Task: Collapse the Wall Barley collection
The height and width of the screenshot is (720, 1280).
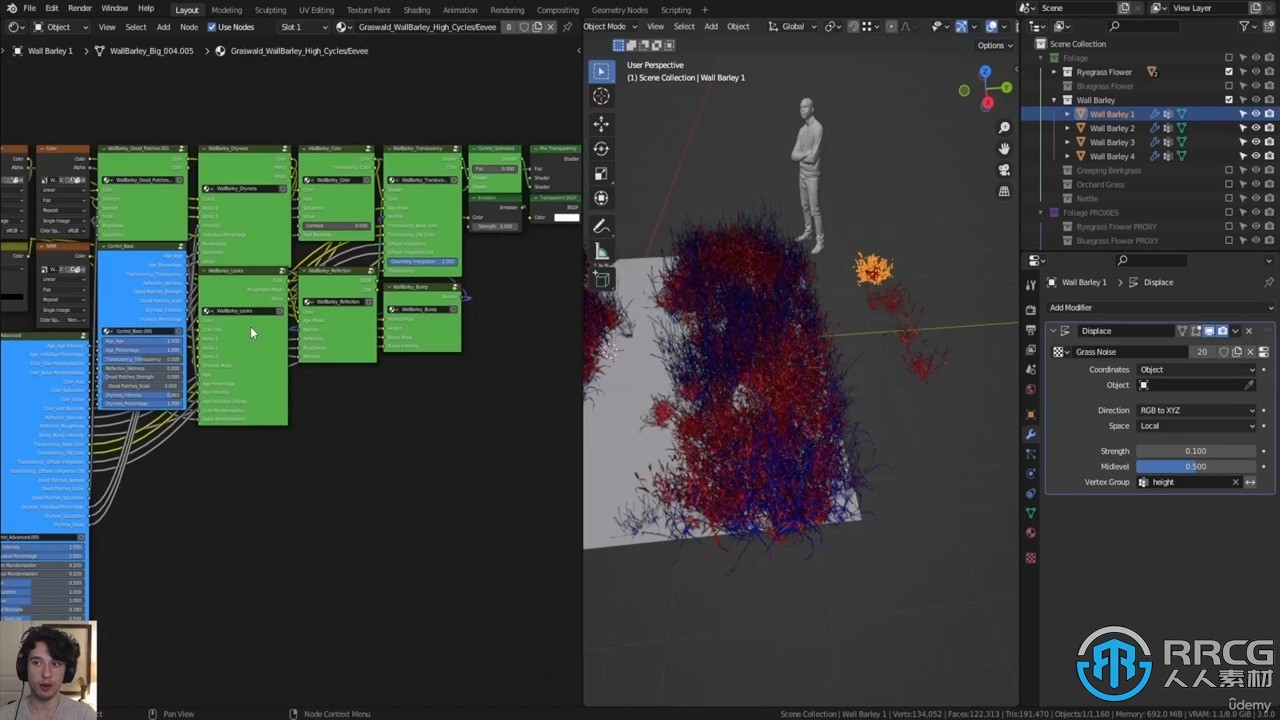Action: (1054, 100)
